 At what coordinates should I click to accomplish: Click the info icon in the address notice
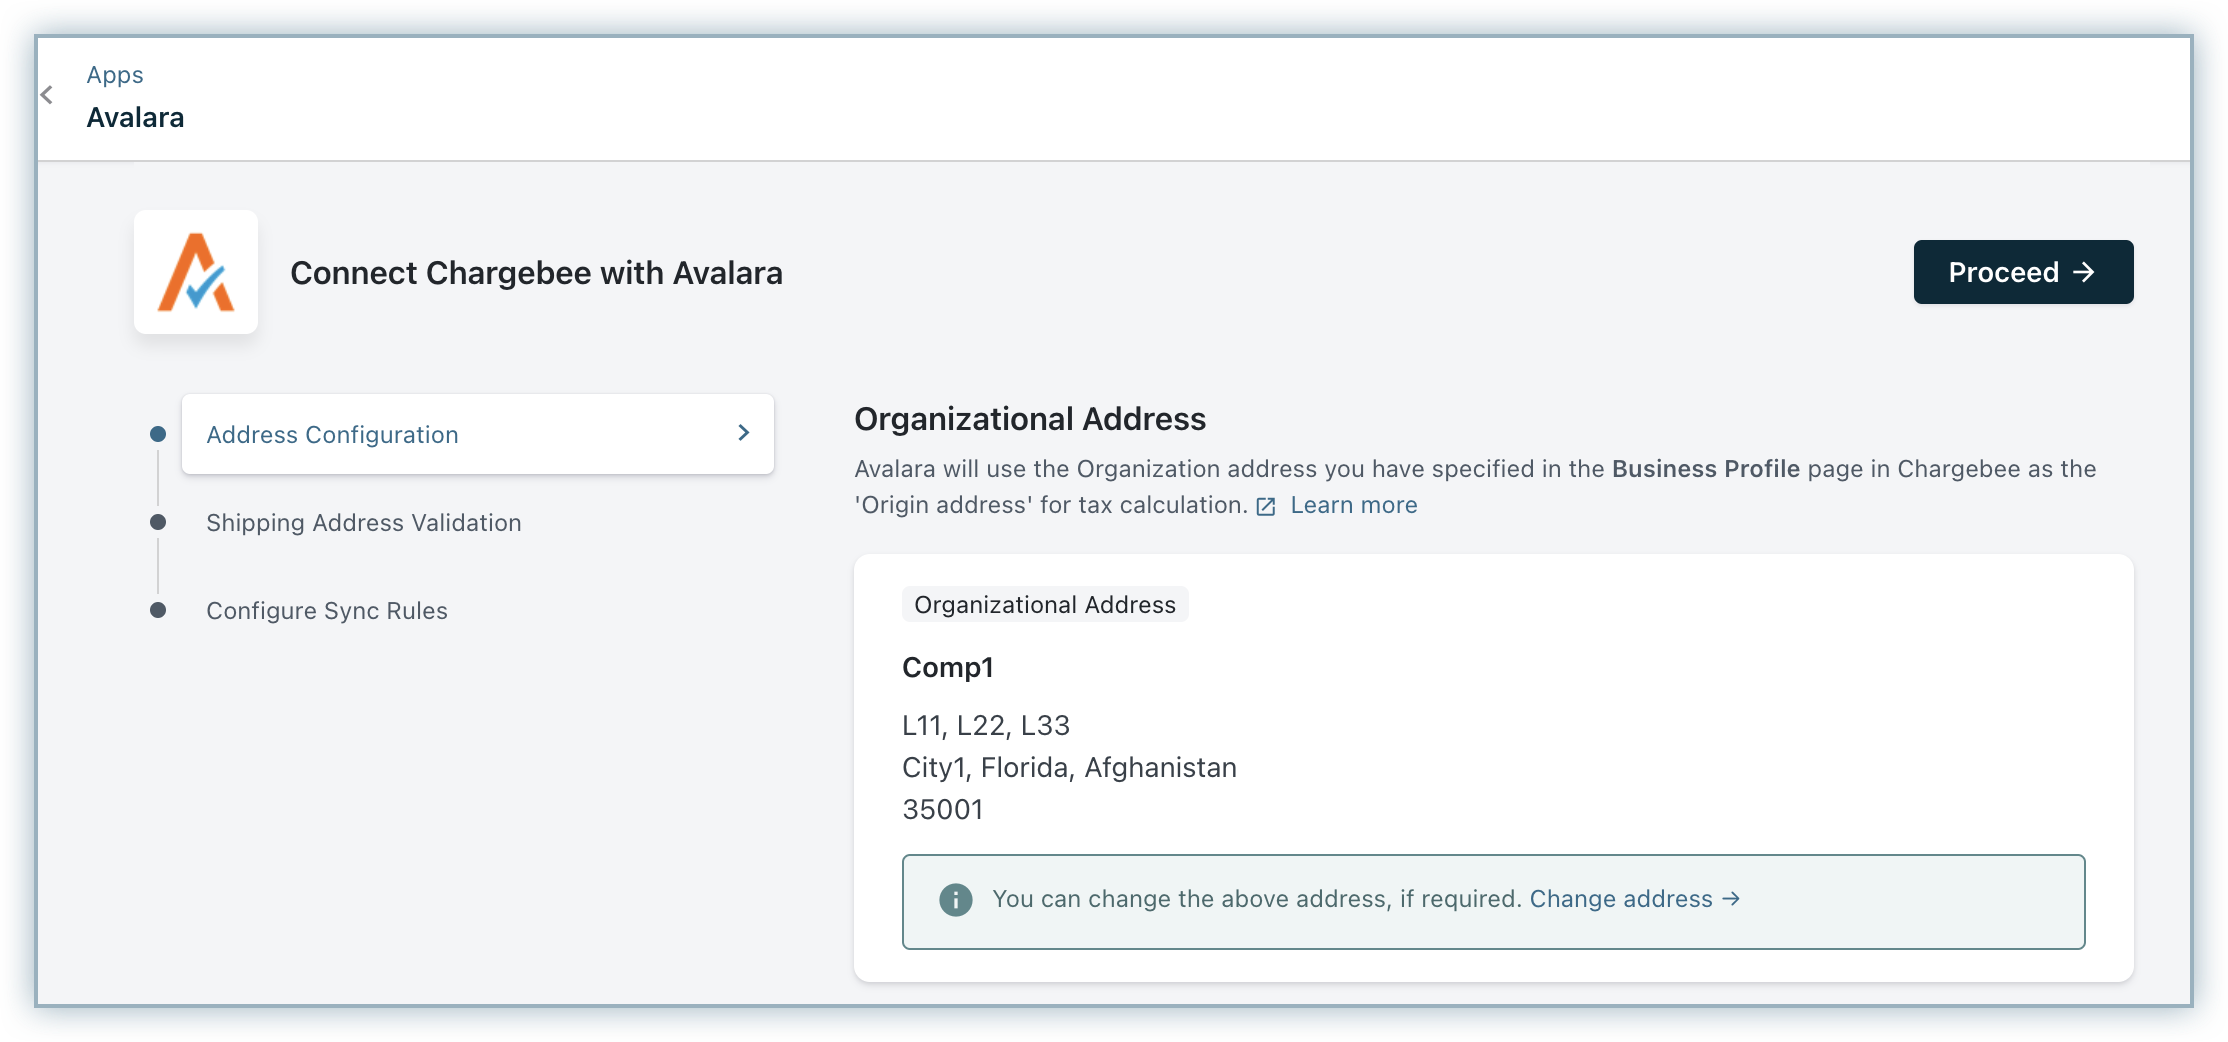(955, 900)
